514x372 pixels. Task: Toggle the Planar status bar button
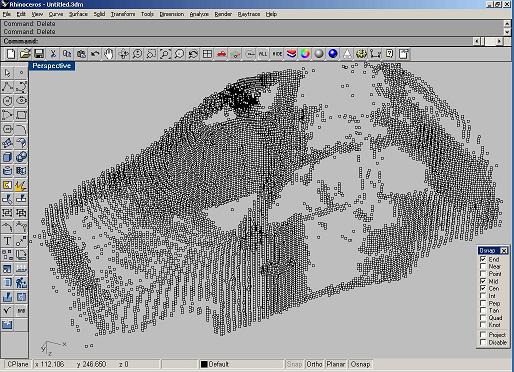tap(336, 364)
